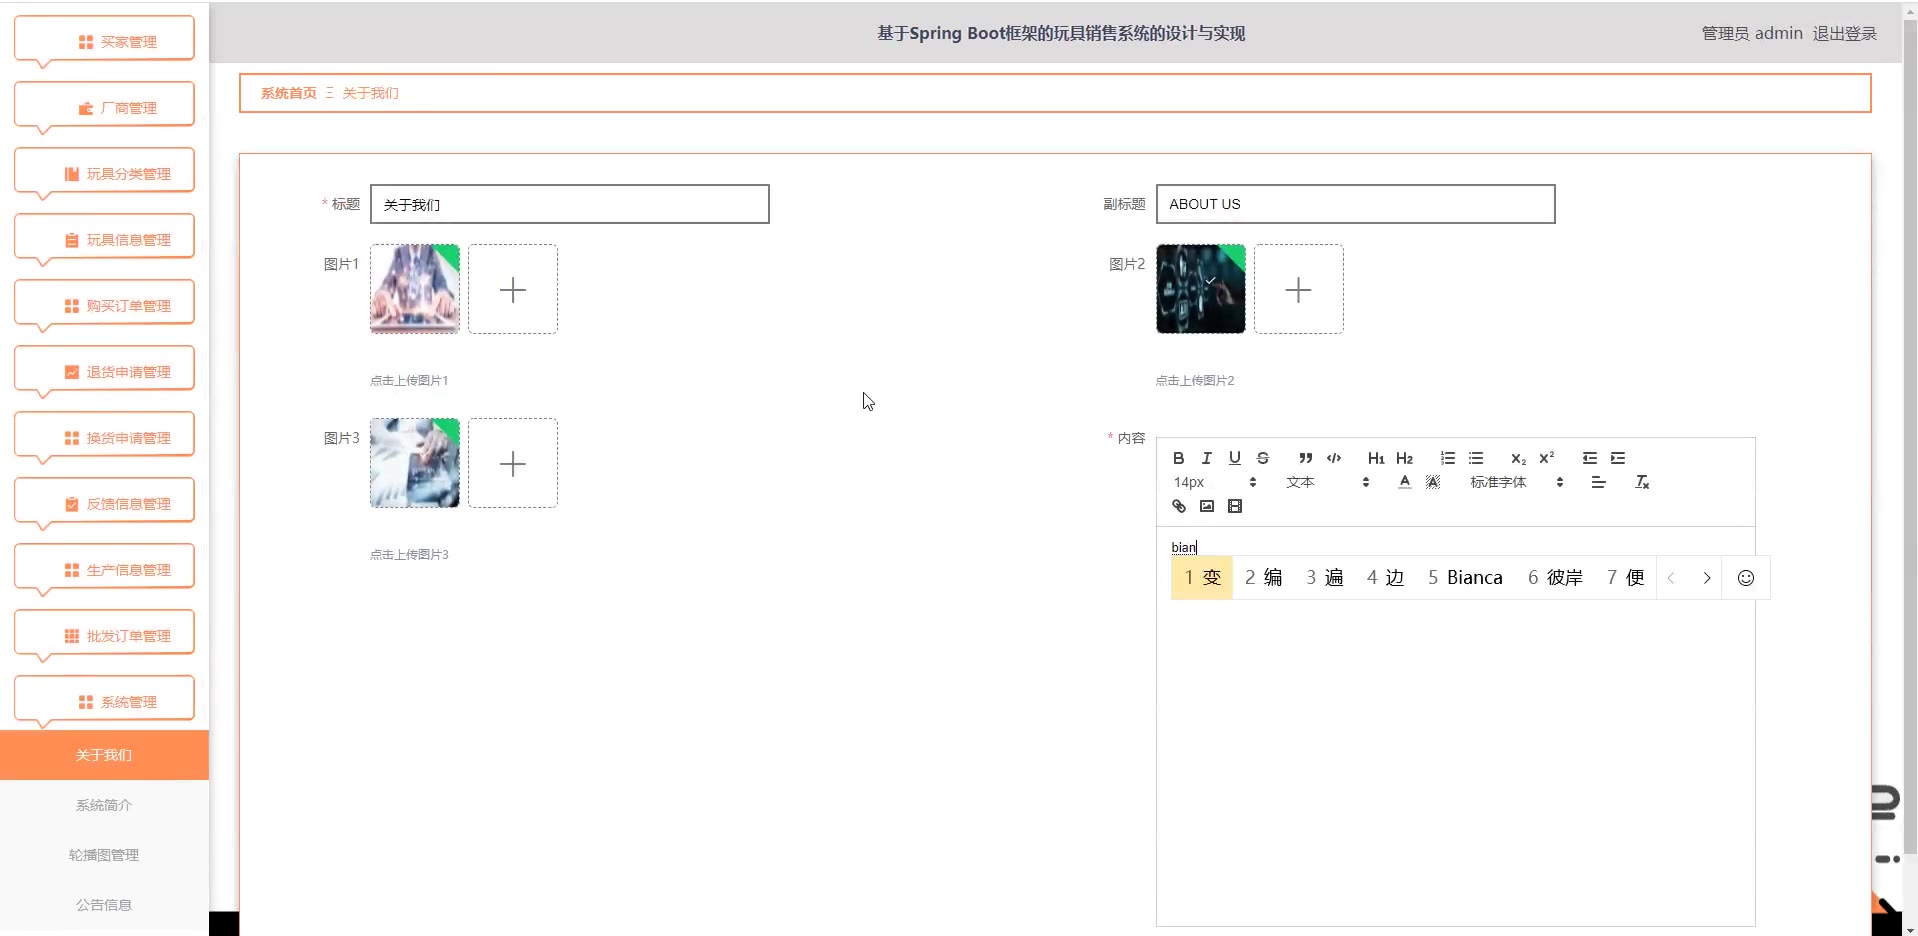Image resolution: width=1918 pixels, height=936 pixels.
Task: Open the 文本 heading style dropdown
Action: pos(1327,482)
